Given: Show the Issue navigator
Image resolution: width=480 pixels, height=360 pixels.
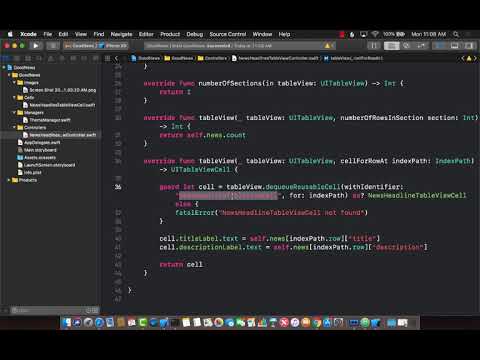Looking at the screenshot, I should 51,58.
